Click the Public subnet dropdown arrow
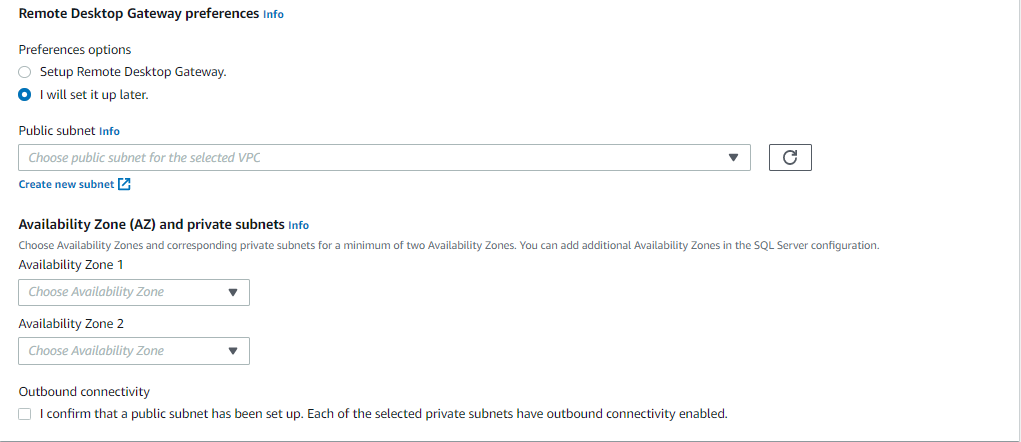Screen dimensions: 1021x442 pos(733,158)
